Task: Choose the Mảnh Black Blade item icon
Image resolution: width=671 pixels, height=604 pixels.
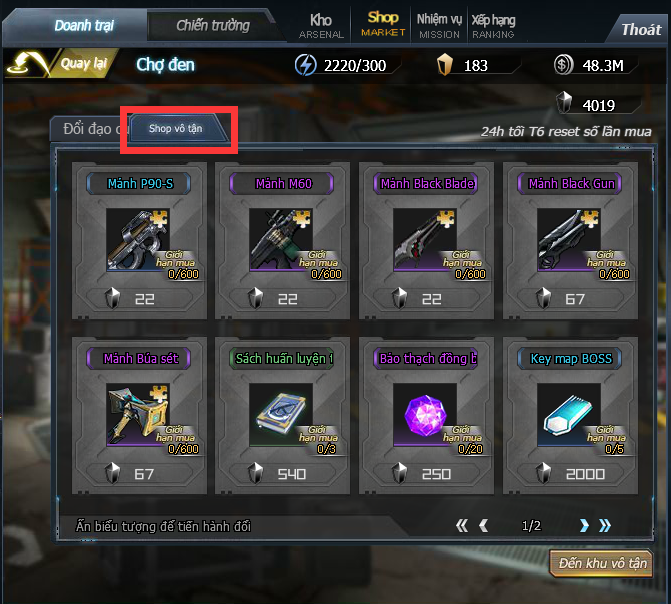Action: 425,240
